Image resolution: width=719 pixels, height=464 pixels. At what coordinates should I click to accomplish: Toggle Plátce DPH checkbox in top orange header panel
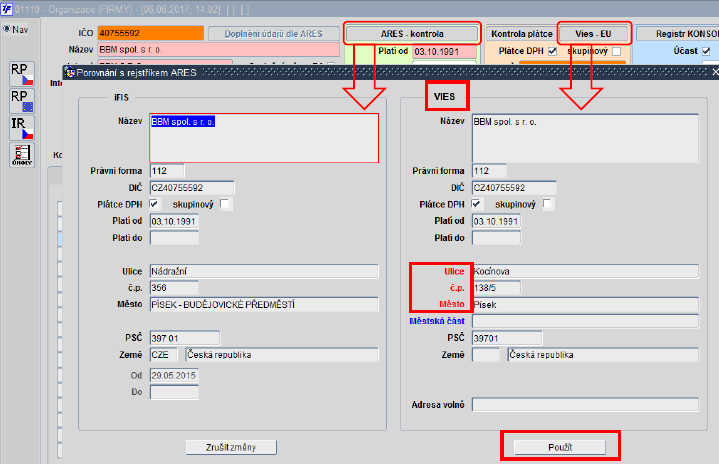click(x=553, y=51)
